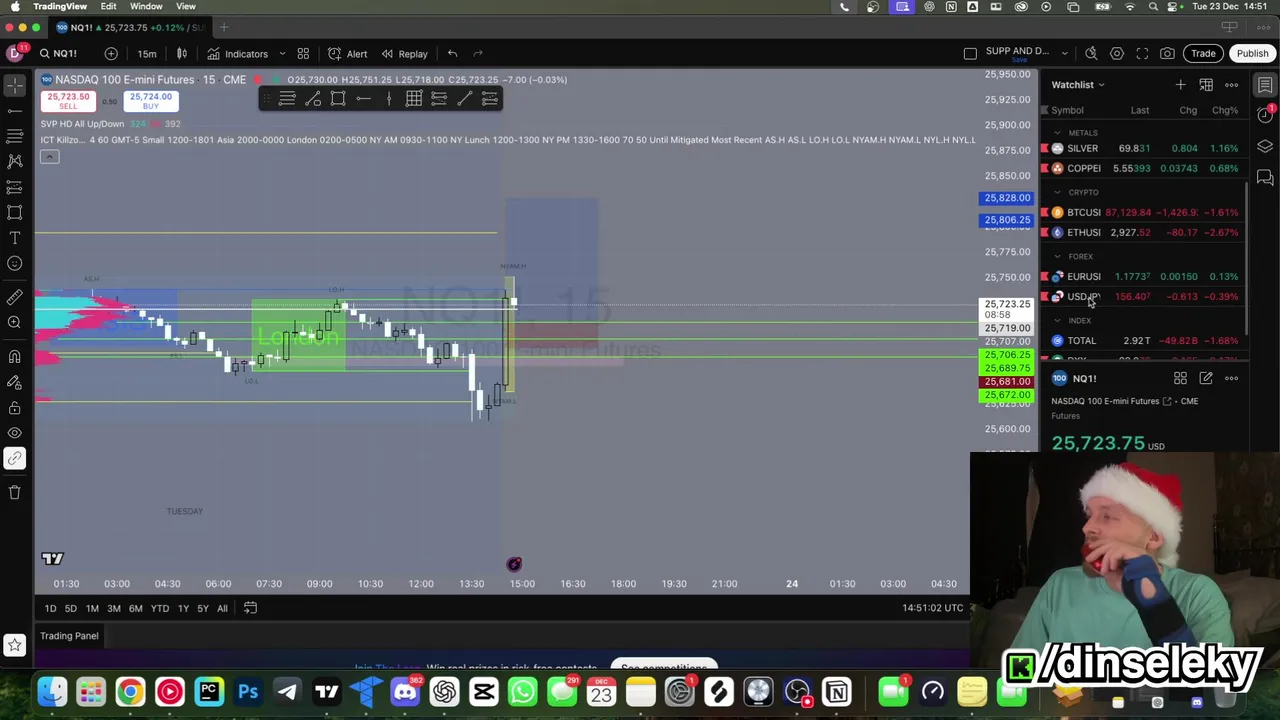Open the chats panel in right sidebar

1265,178
